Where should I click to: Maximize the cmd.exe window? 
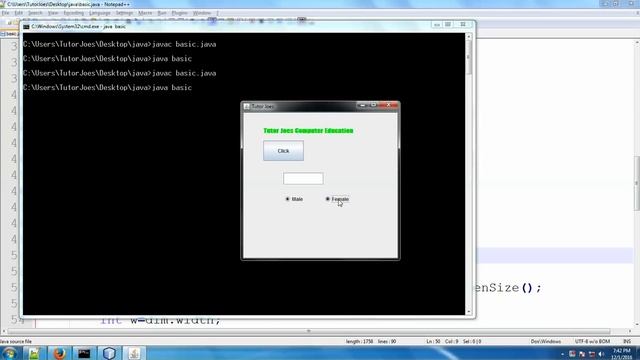click(x=448, y=25)
